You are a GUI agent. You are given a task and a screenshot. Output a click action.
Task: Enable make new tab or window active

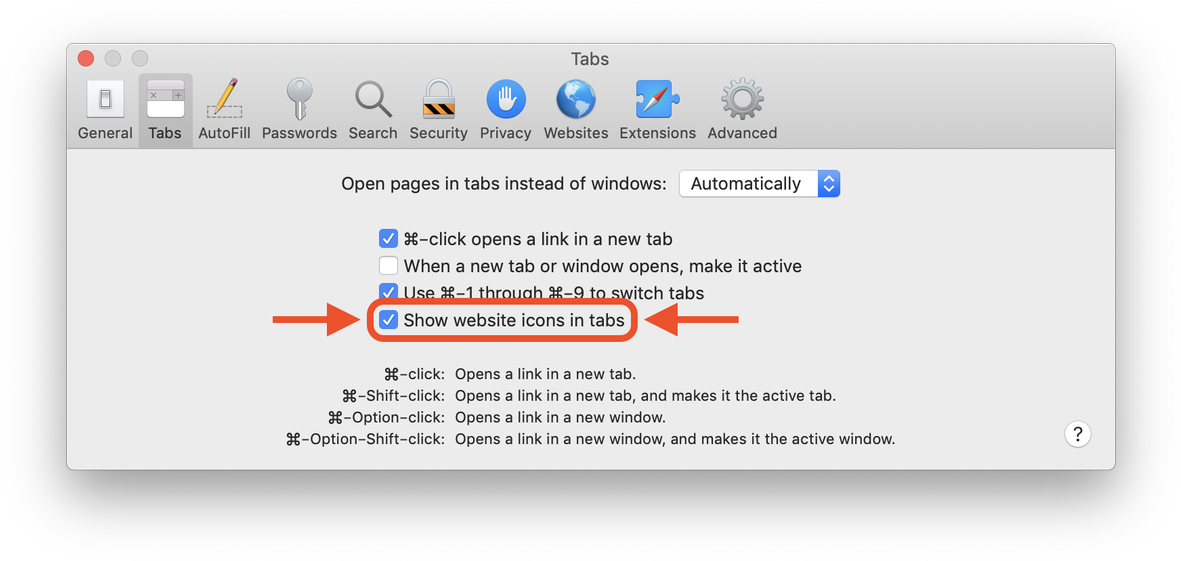(x=388, y=266)
